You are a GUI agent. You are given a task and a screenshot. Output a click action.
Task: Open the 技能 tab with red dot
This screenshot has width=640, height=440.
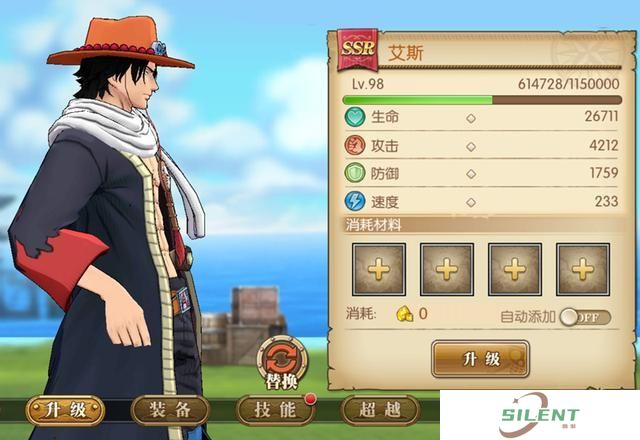pos(276,410)
